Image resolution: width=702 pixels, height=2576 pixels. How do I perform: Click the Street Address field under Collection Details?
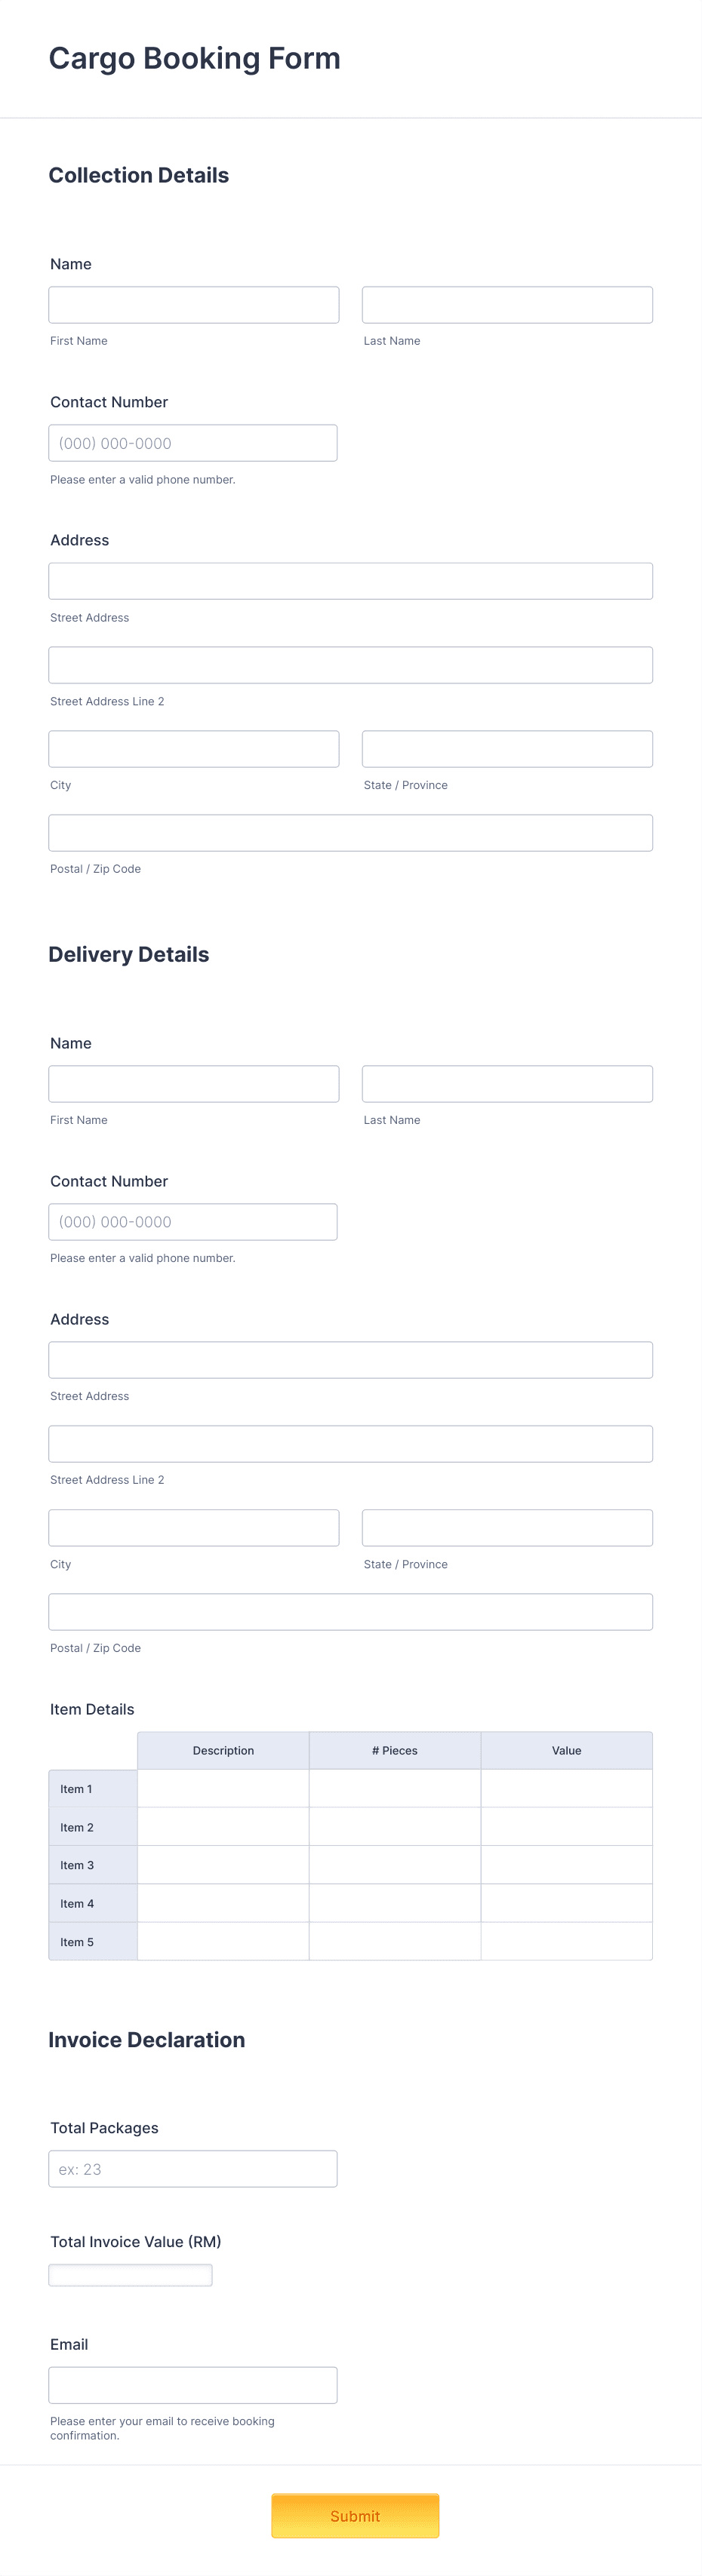coord(350,580)
